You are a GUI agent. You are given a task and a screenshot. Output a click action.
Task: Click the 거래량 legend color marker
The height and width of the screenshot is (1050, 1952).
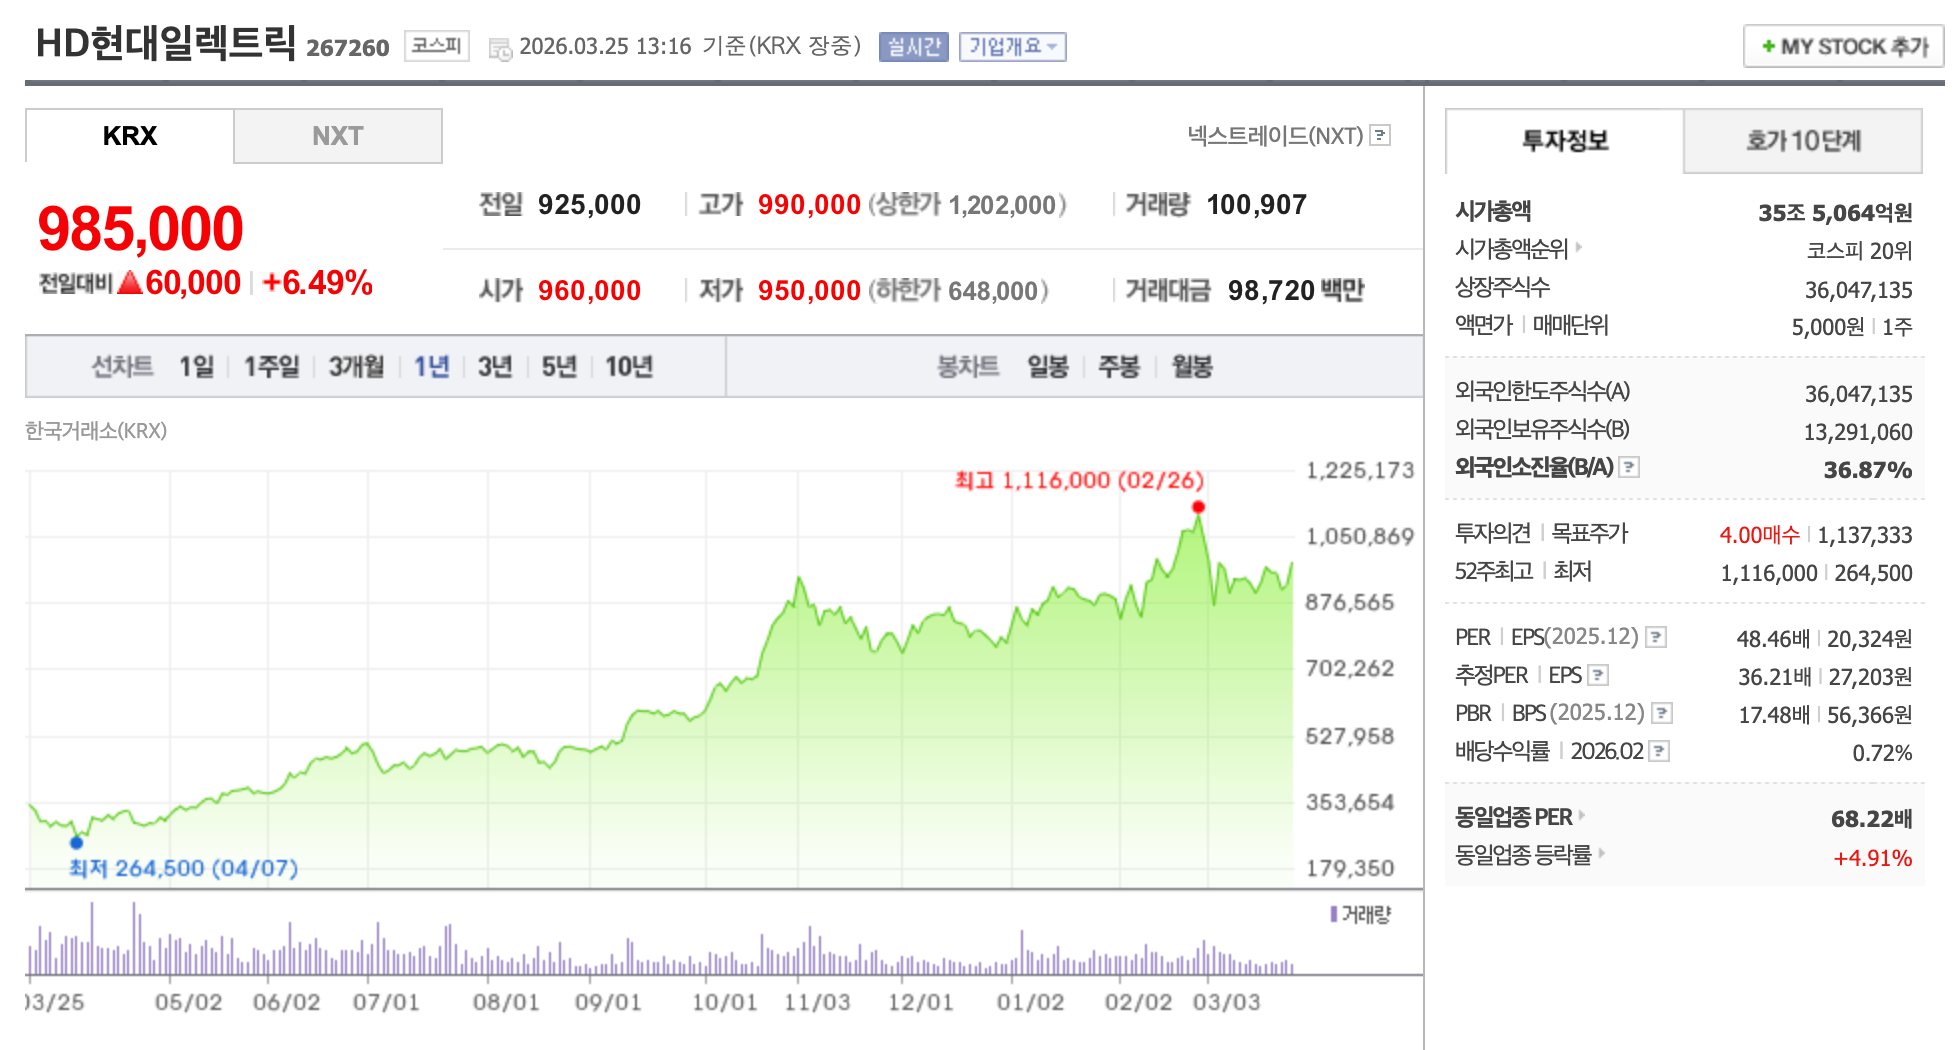point(1334,914)
